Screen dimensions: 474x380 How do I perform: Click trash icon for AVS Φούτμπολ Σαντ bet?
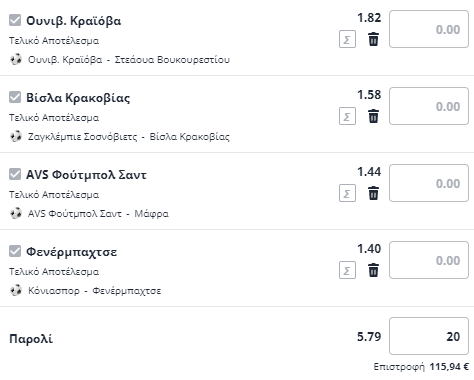click(373, 193)
